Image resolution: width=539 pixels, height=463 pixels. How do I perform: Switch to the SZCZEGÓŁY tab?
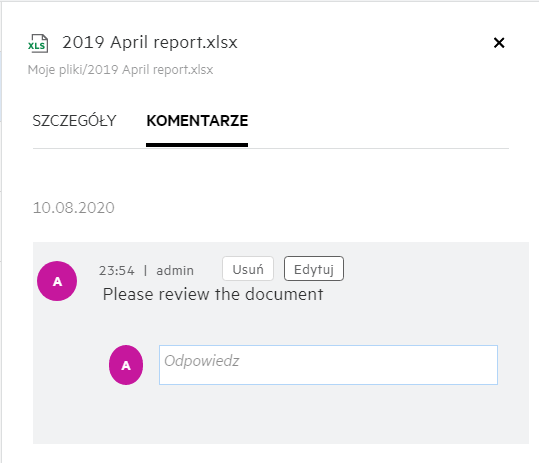(74, 121)
